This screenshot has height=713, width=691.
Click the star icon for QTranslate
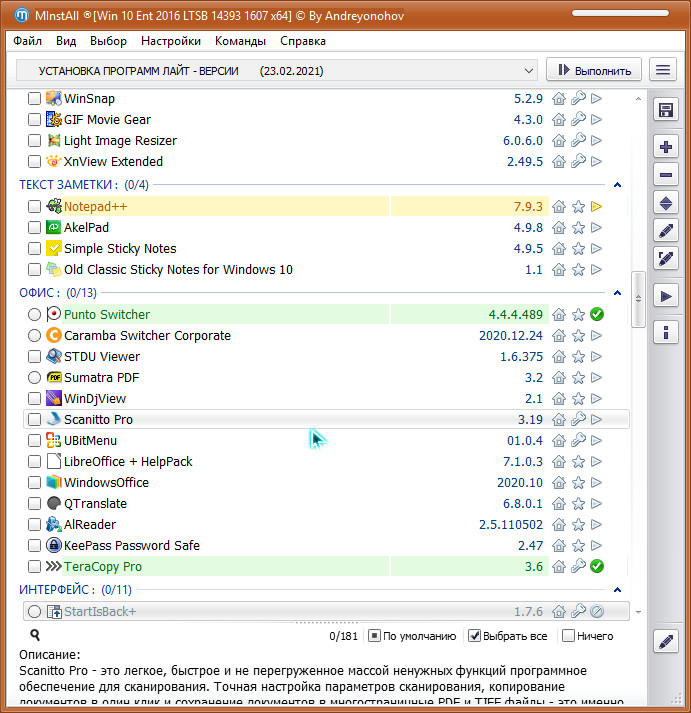(x=578, y=503)
